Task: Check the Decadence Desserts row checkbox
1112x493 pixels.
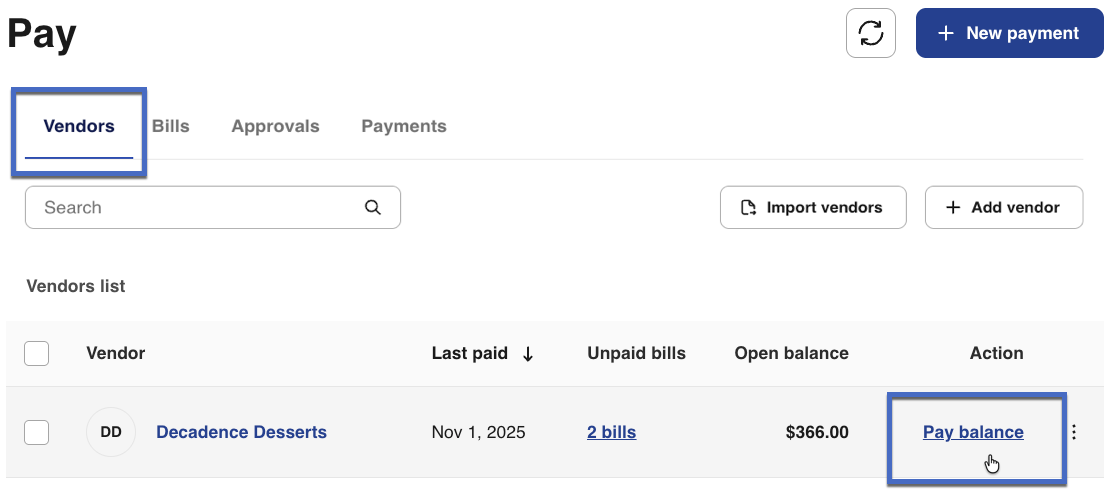Action: pos(37,432)
